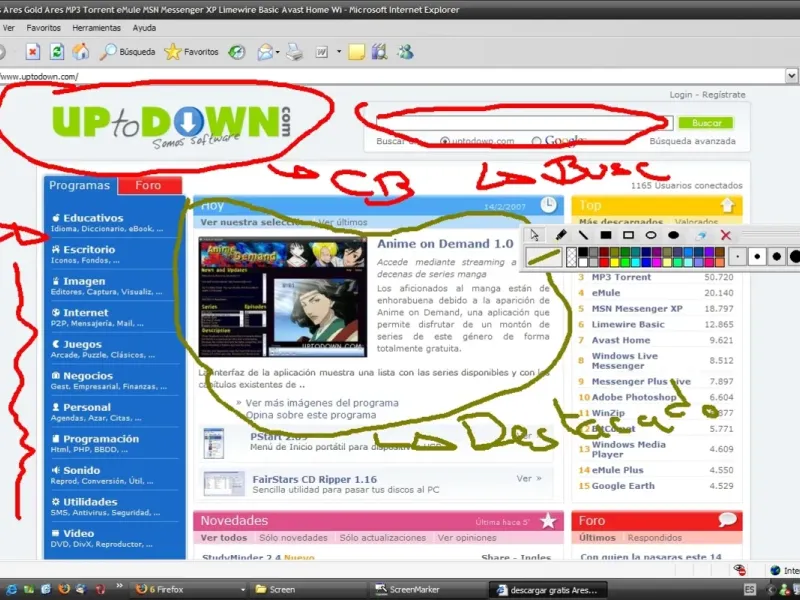Open the Login link
The image size is (800, 600).
click(x=681, y=95)
